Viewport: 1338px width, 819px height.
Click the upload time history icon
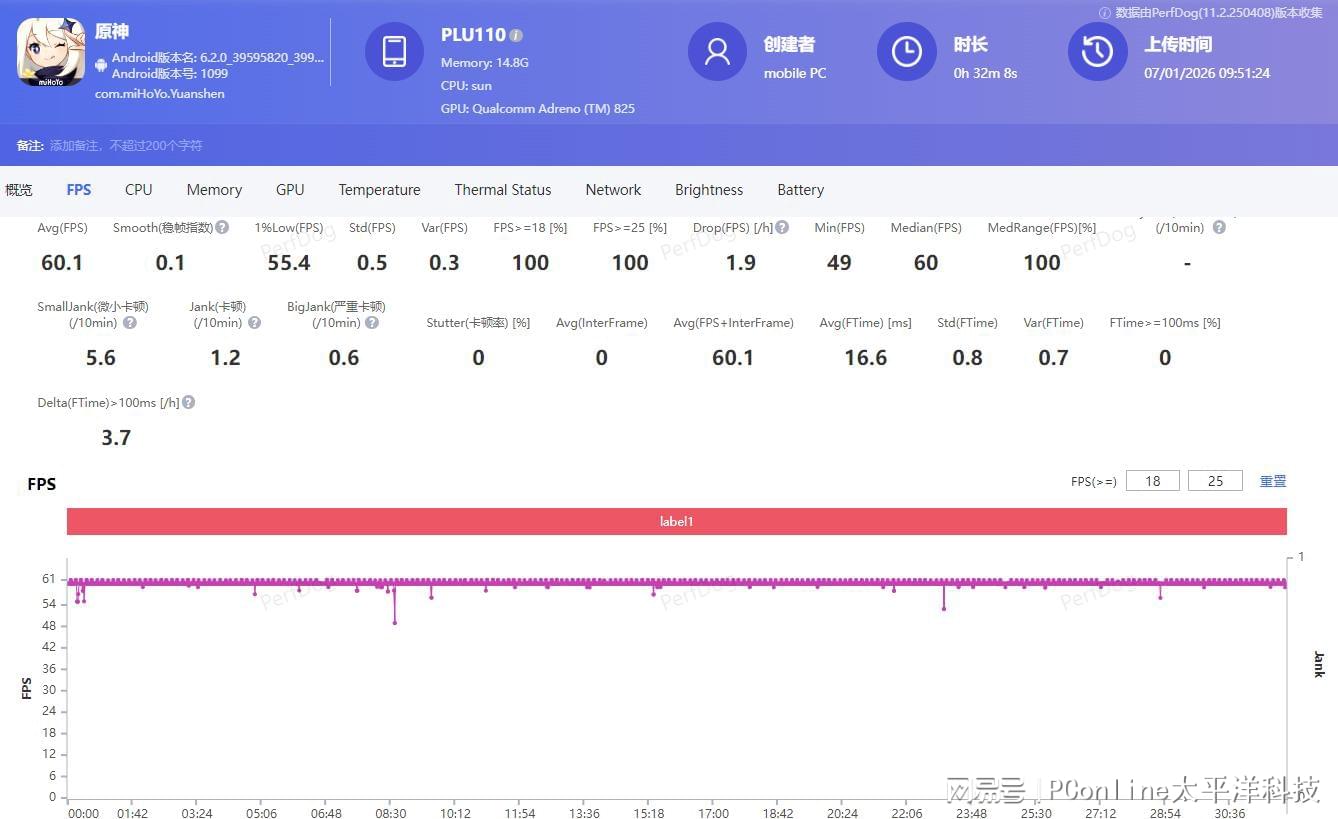tap(1097, 52)
